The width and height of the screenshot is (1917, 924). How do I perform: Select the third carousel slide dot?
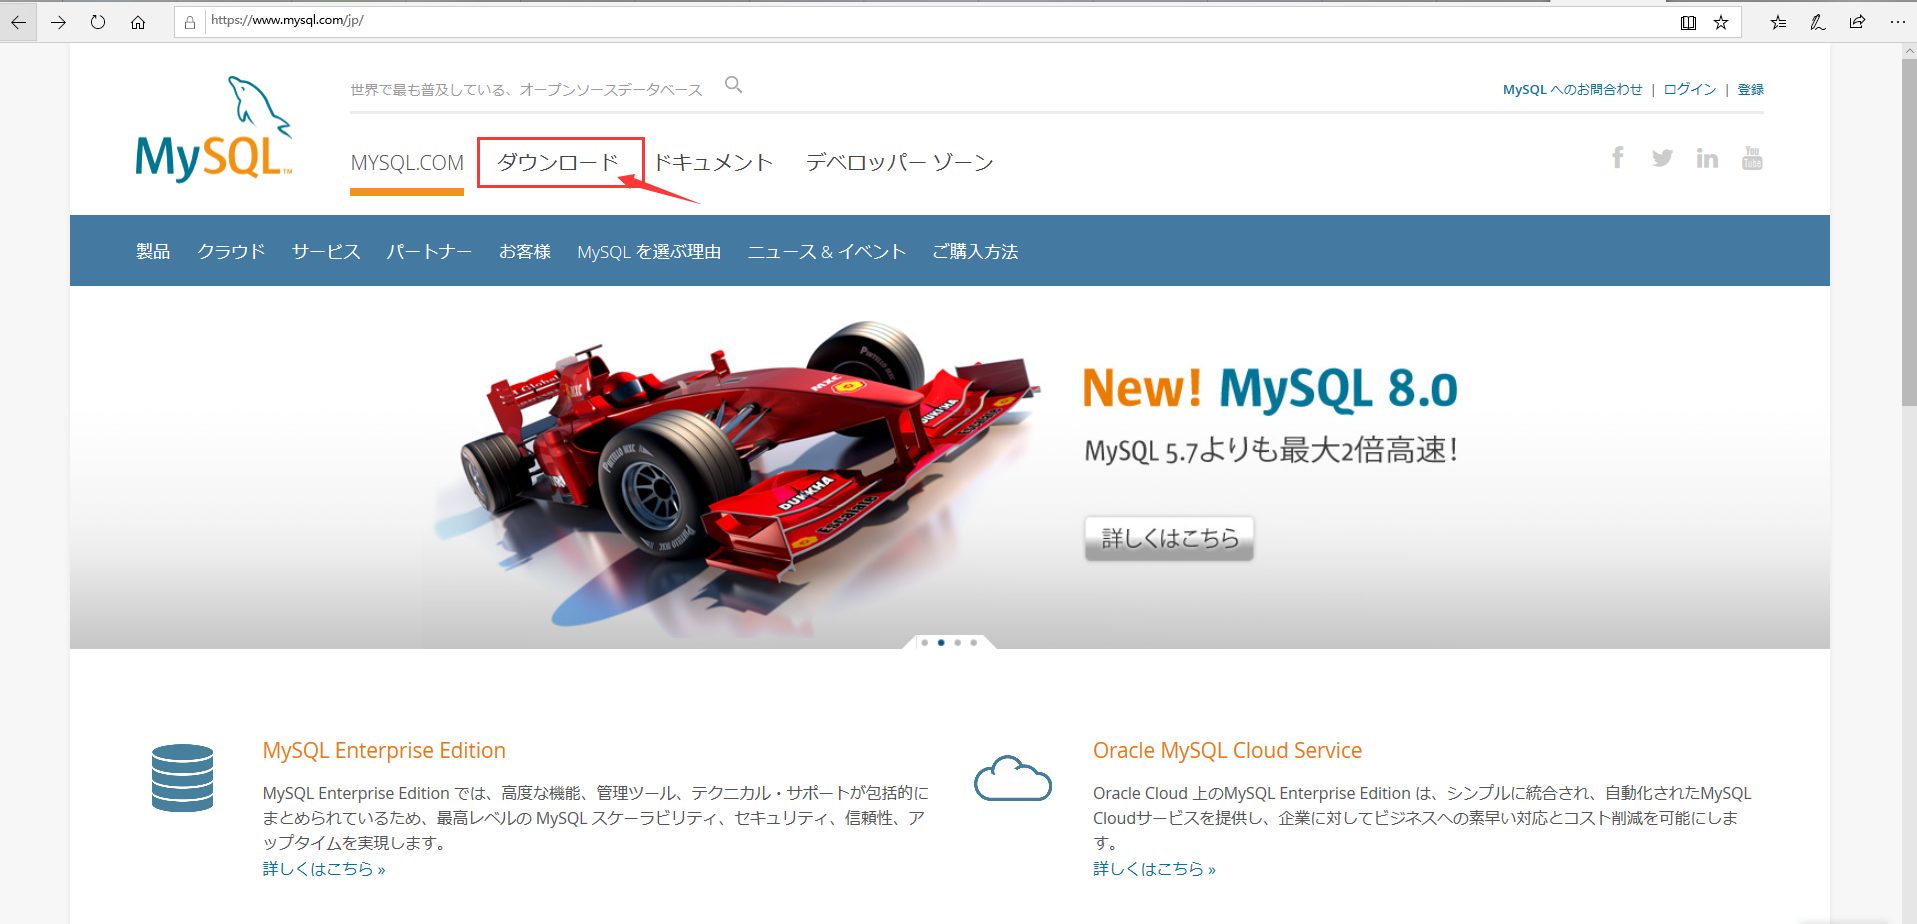coord(957,642)
